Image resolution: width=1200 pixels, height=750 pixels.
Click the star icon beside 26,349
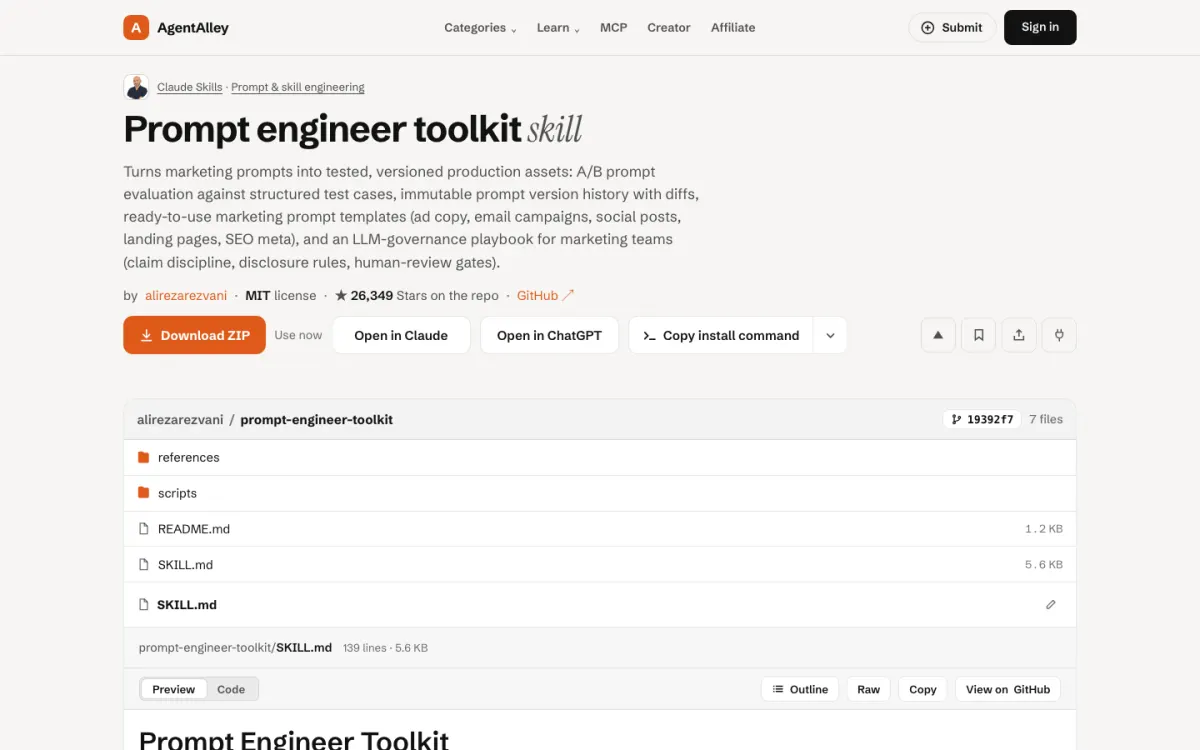pyautogui.click(x=341, y=295)
